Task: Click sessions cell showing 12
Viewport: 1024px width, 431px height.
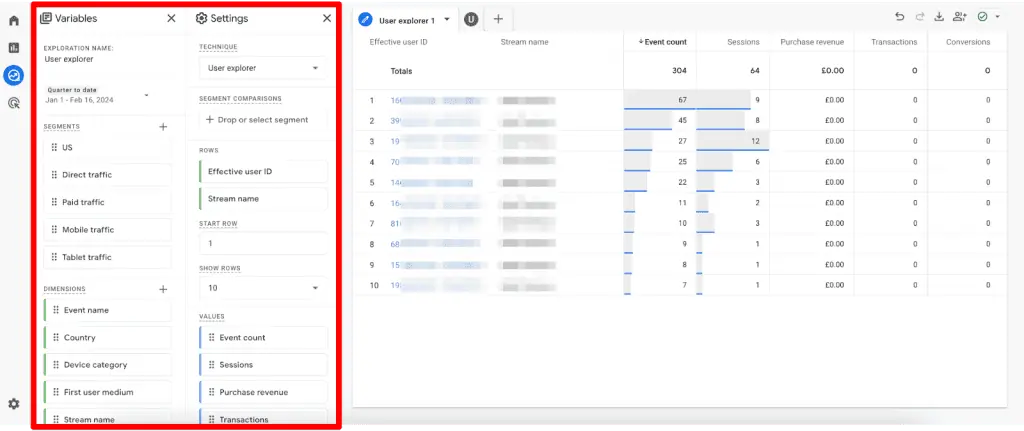Action: [733, 141]
